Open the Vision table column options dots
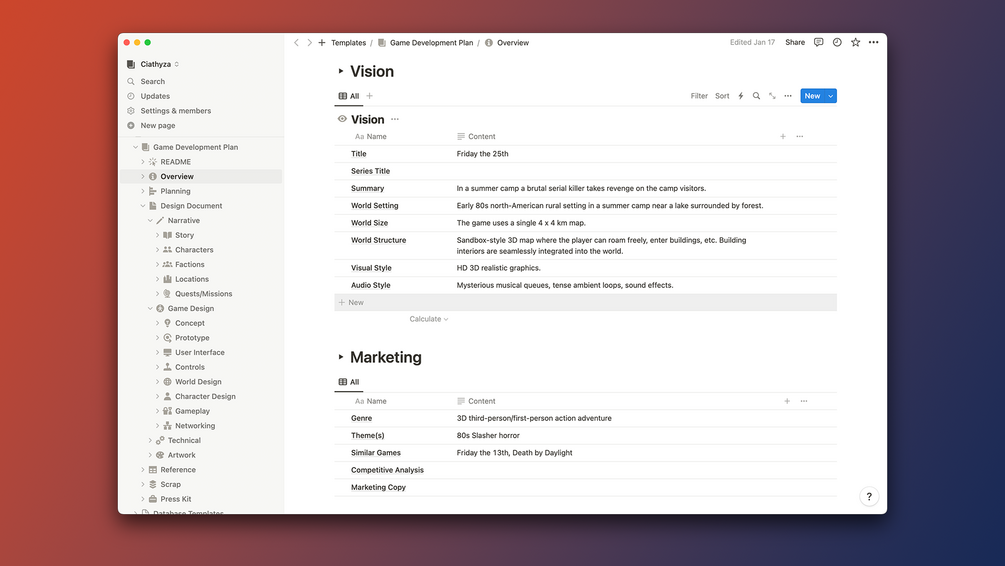1005x566 pixels. click(x=800, y=137)
